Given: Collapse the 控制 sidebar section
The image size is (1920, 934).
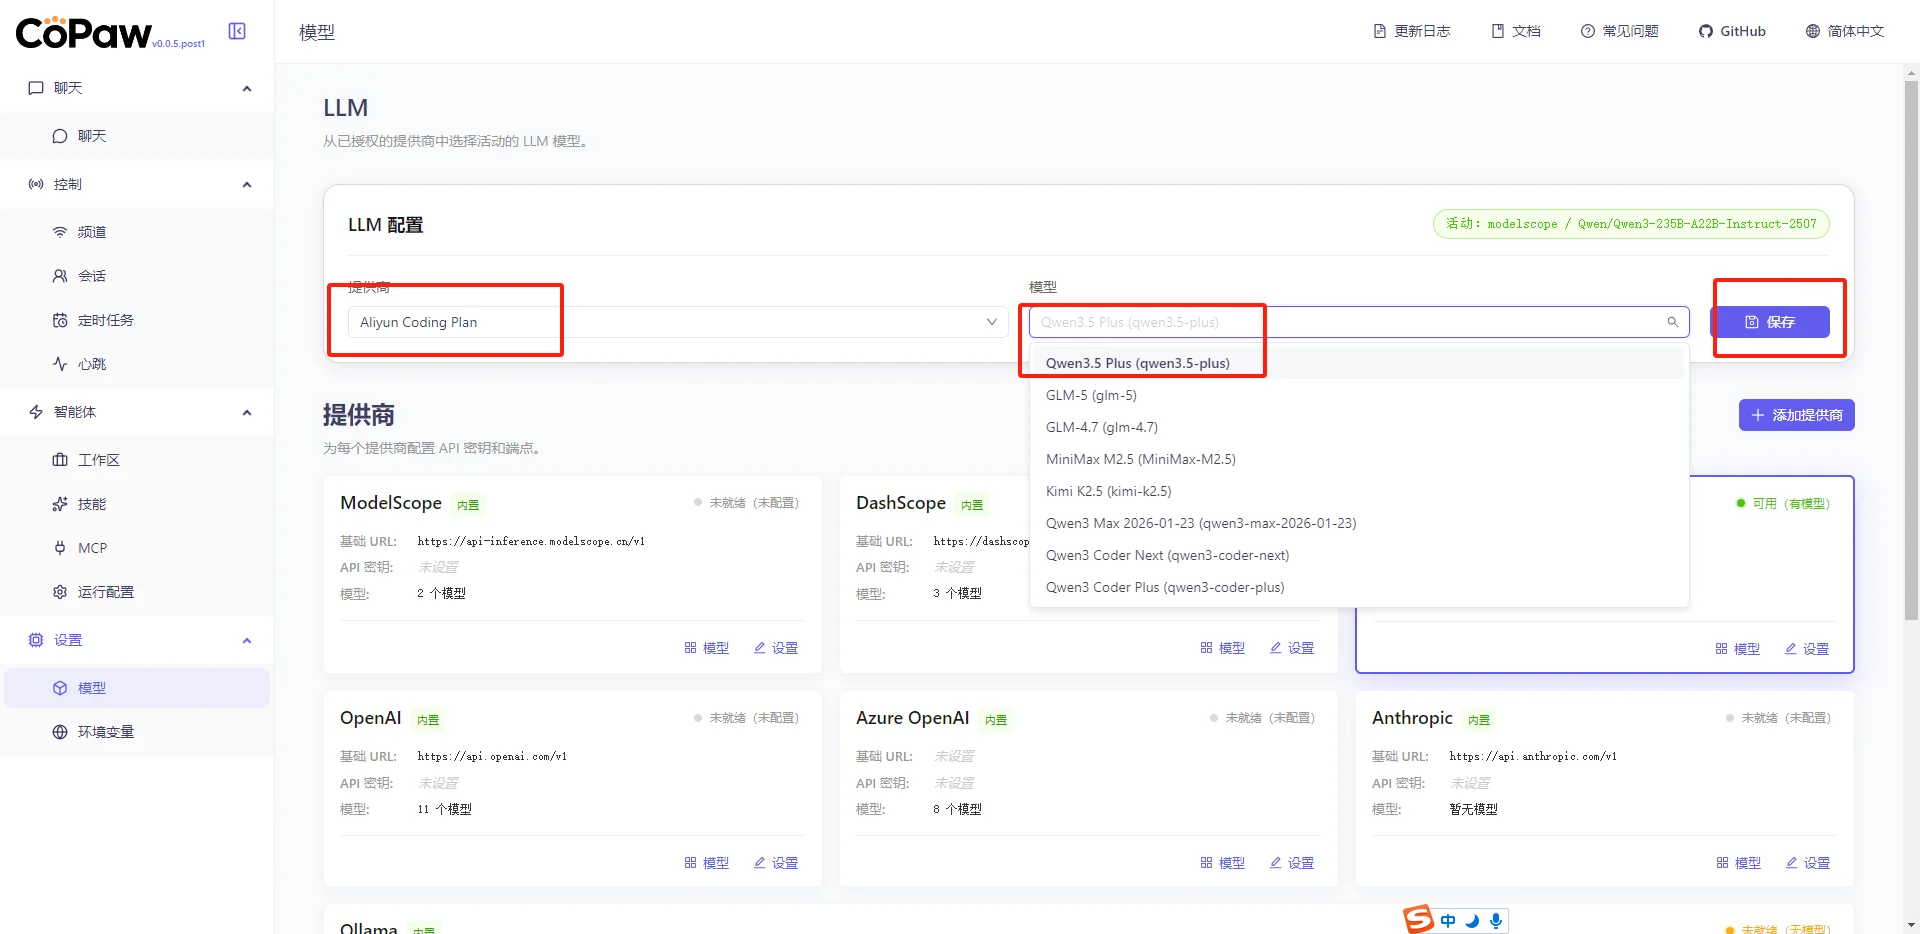Looking at the screenshot, I should tap(247, 184).
